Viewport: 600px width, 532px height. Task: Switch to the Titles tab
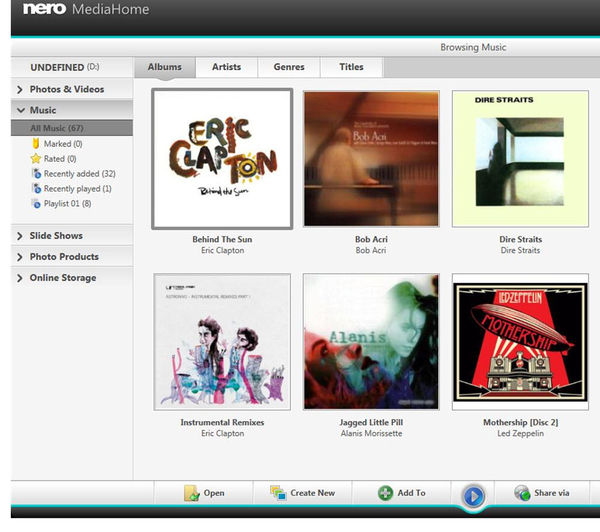[351, 67]
